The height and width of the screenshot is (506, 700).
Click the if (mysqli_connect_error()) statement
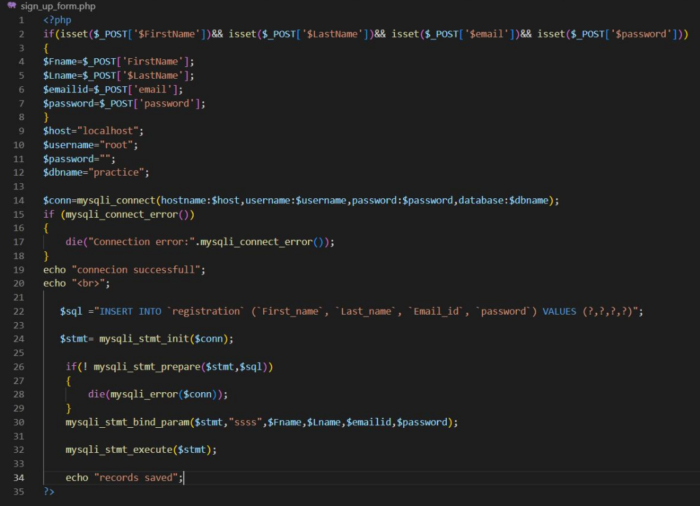tap(119, 214)
